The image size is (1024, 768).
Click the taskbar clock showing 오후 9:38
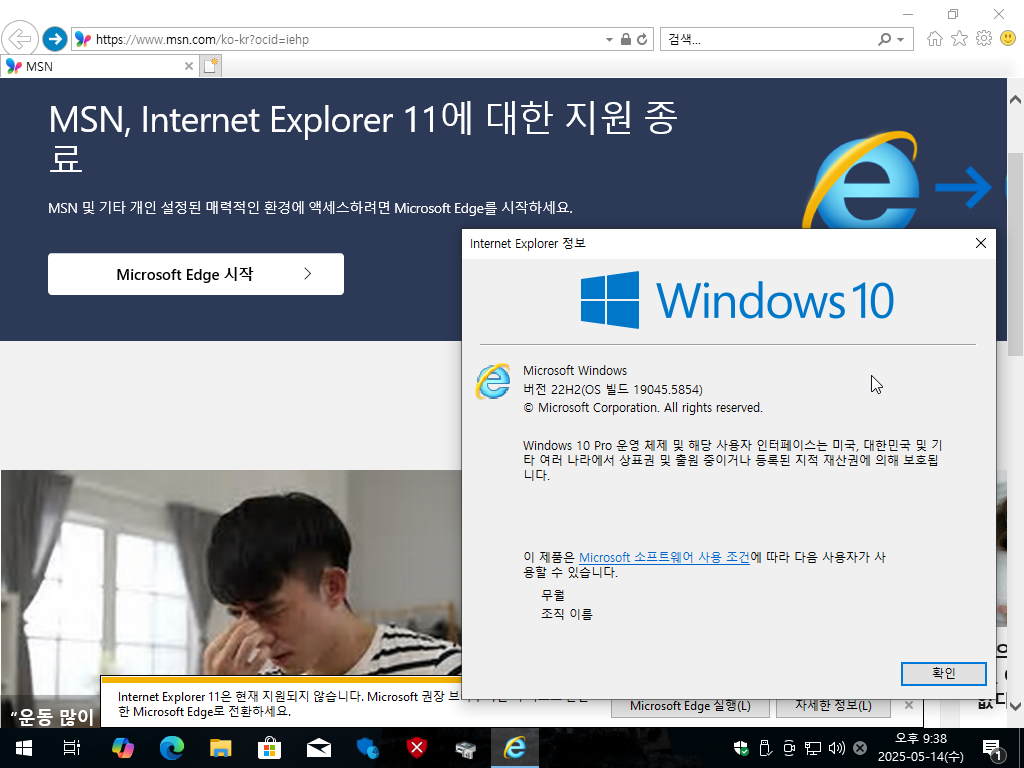[x=920, y=748]
